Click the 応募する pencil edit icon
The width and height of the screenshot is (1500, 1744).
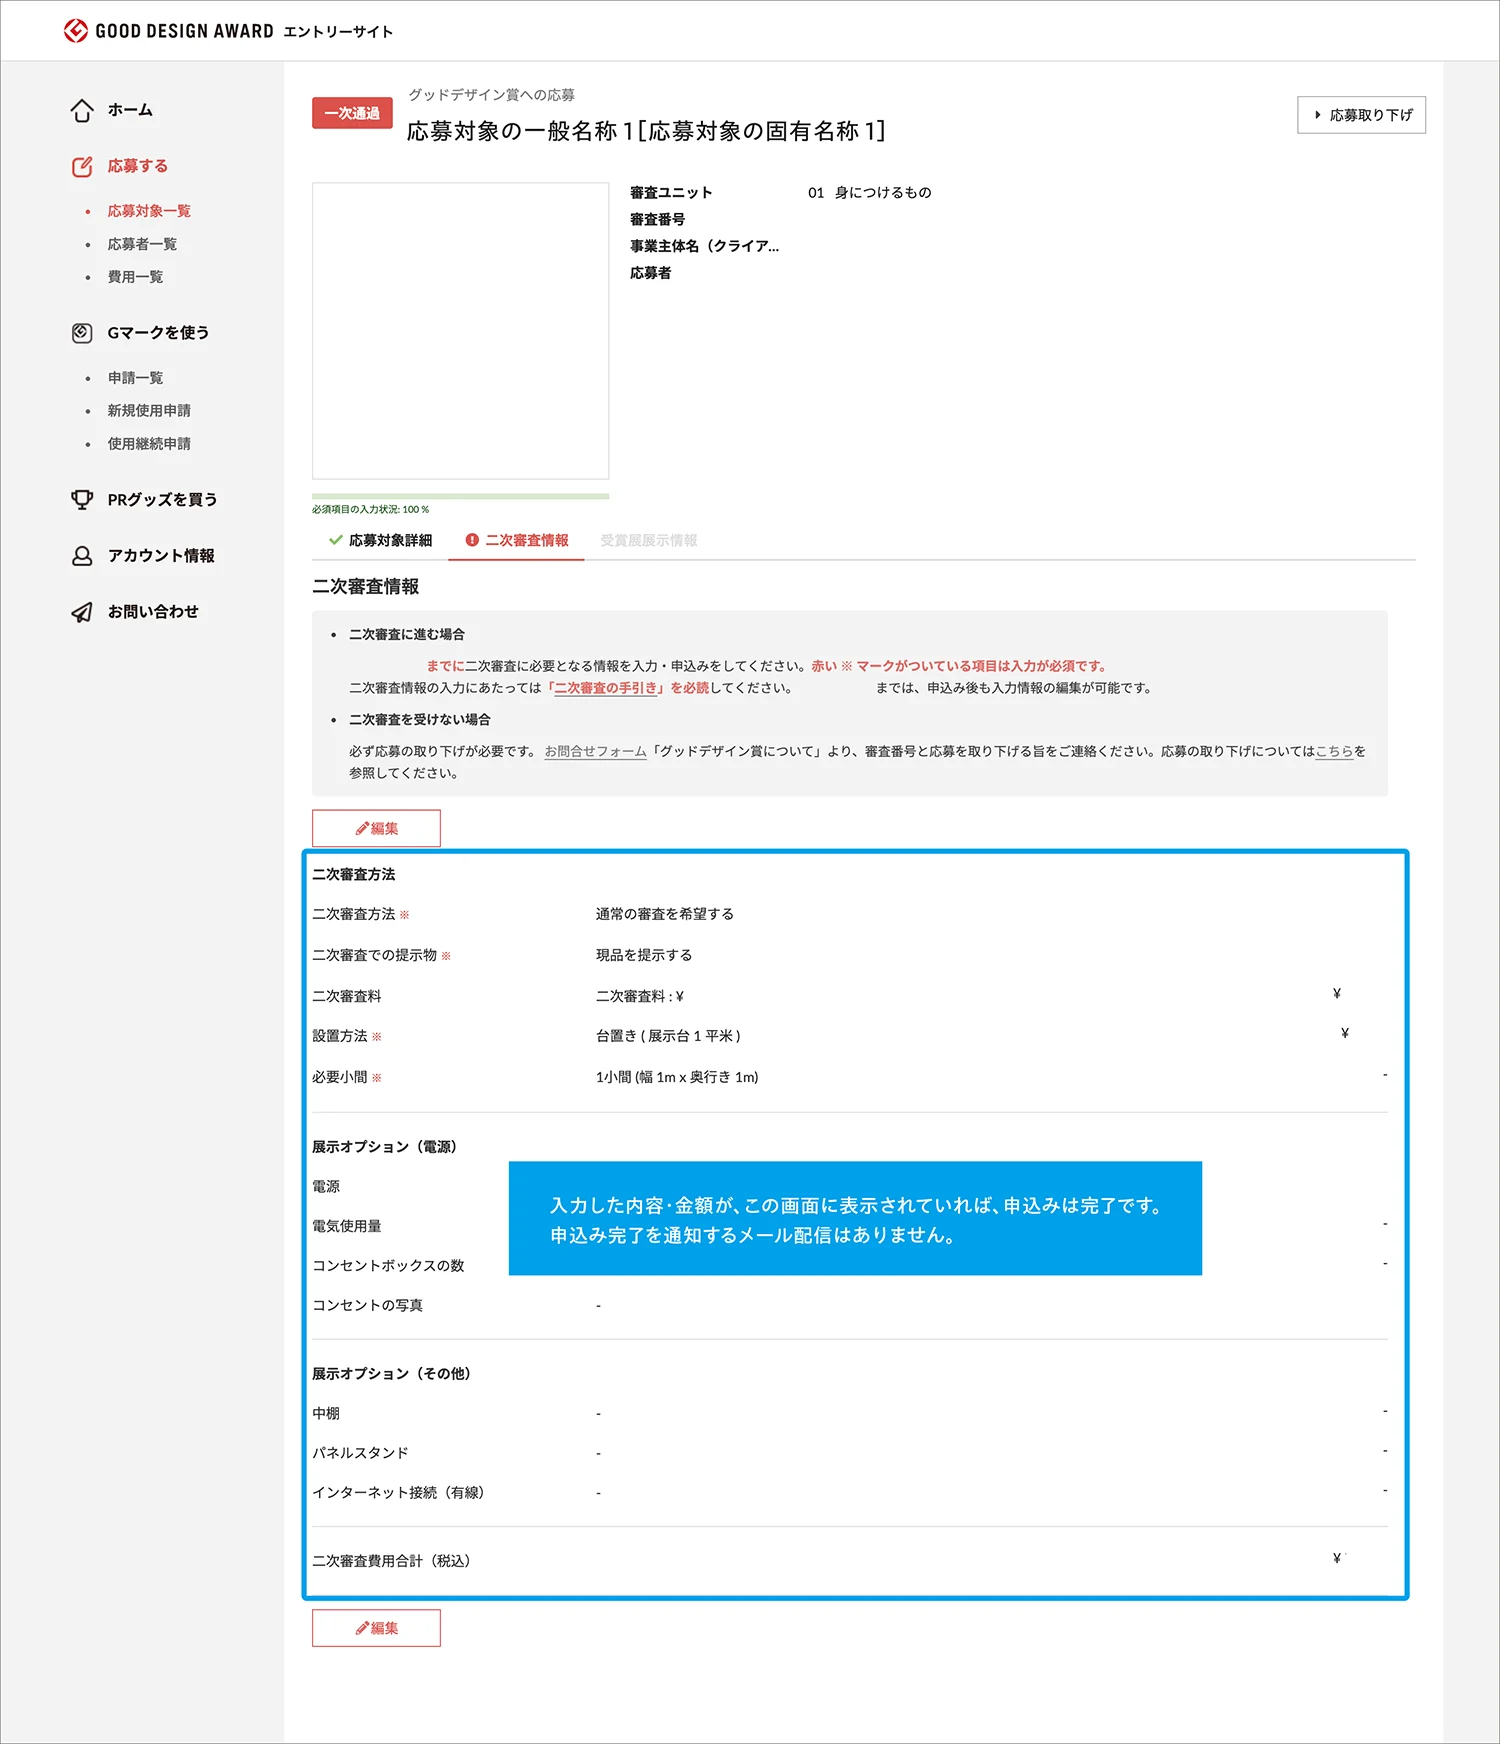(82, 166)
